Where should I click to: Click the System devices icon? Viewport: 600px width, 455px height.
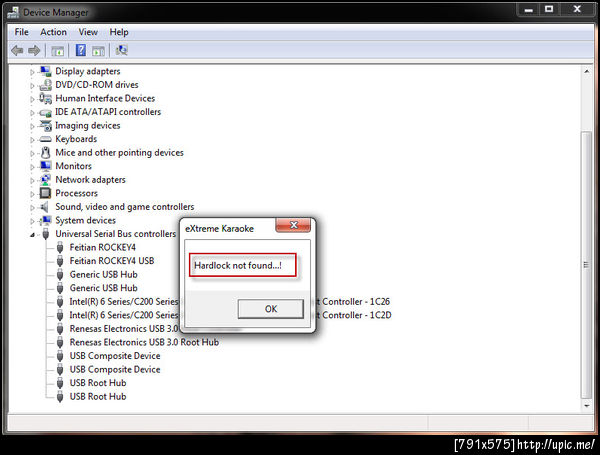(x=46, y=220)
